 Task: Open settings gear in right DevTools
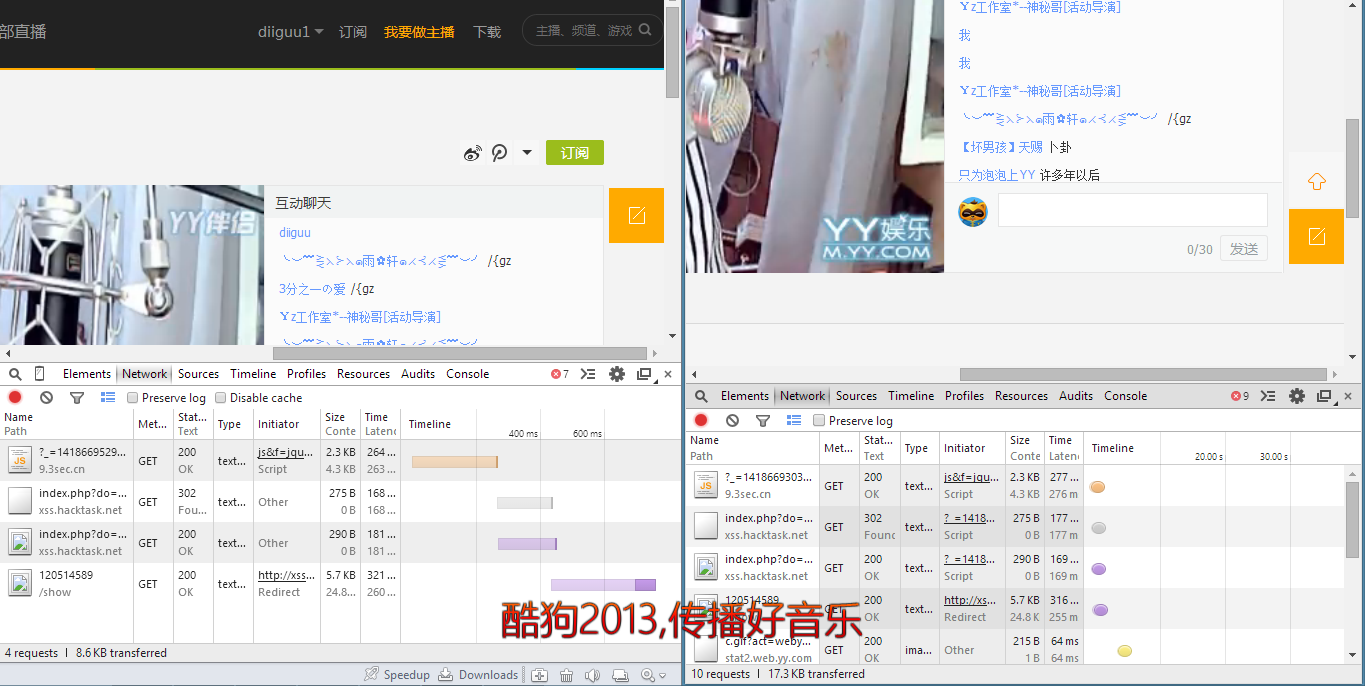(x=1297, y=396)
